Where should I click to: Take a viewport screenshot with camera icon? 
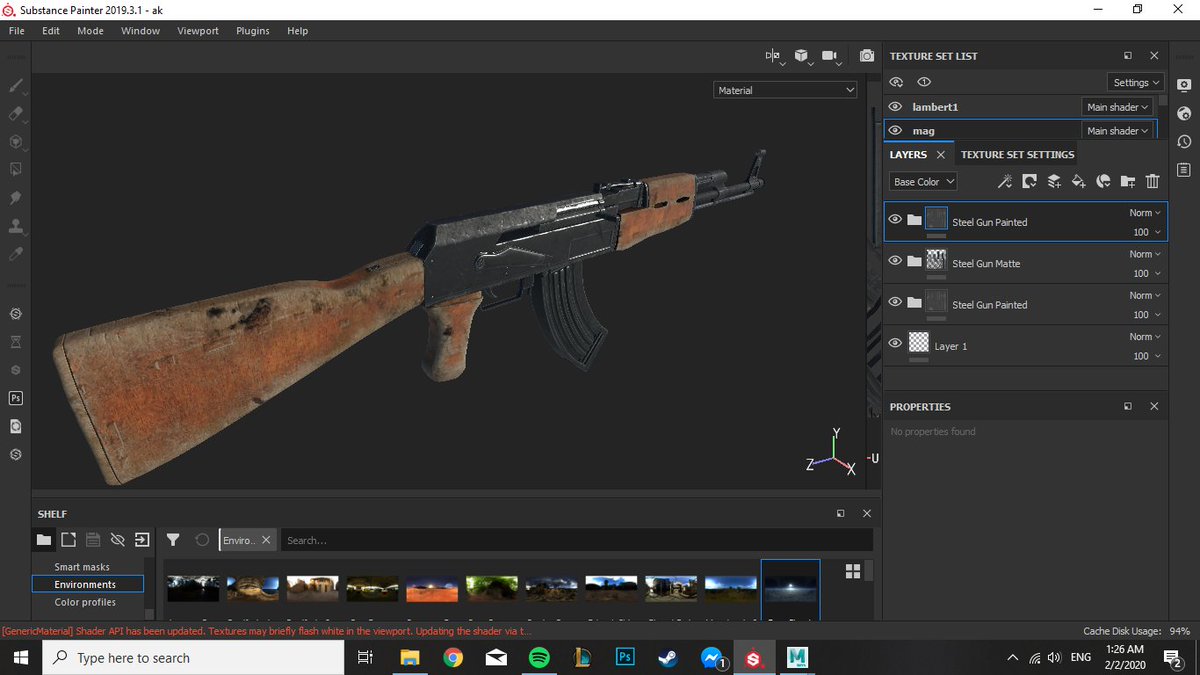pos(867,56)
